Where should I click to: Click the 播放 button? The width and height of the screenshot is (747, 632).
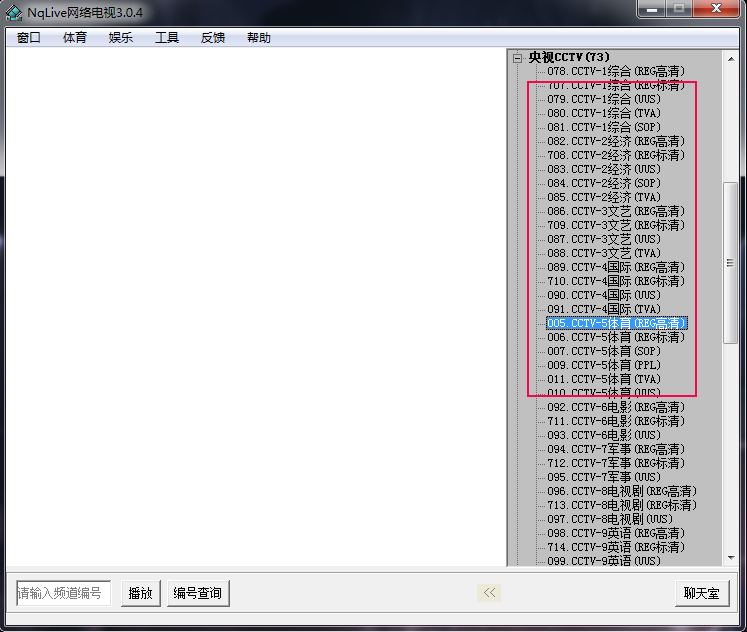click(x=141, y=593)
